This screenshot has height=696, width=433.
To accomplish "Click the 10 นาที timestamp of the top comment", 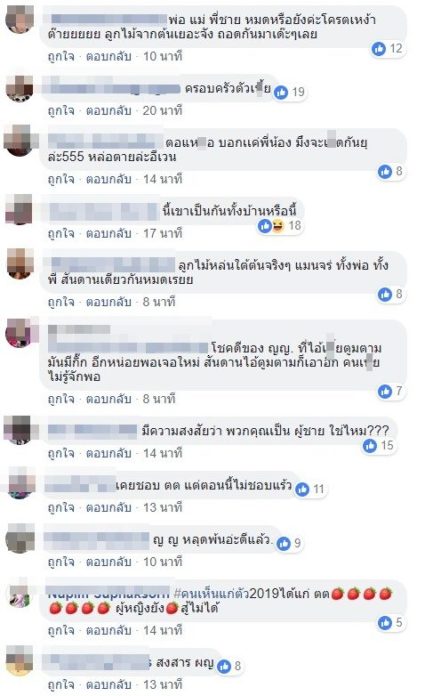I will (x=163, y=56).
